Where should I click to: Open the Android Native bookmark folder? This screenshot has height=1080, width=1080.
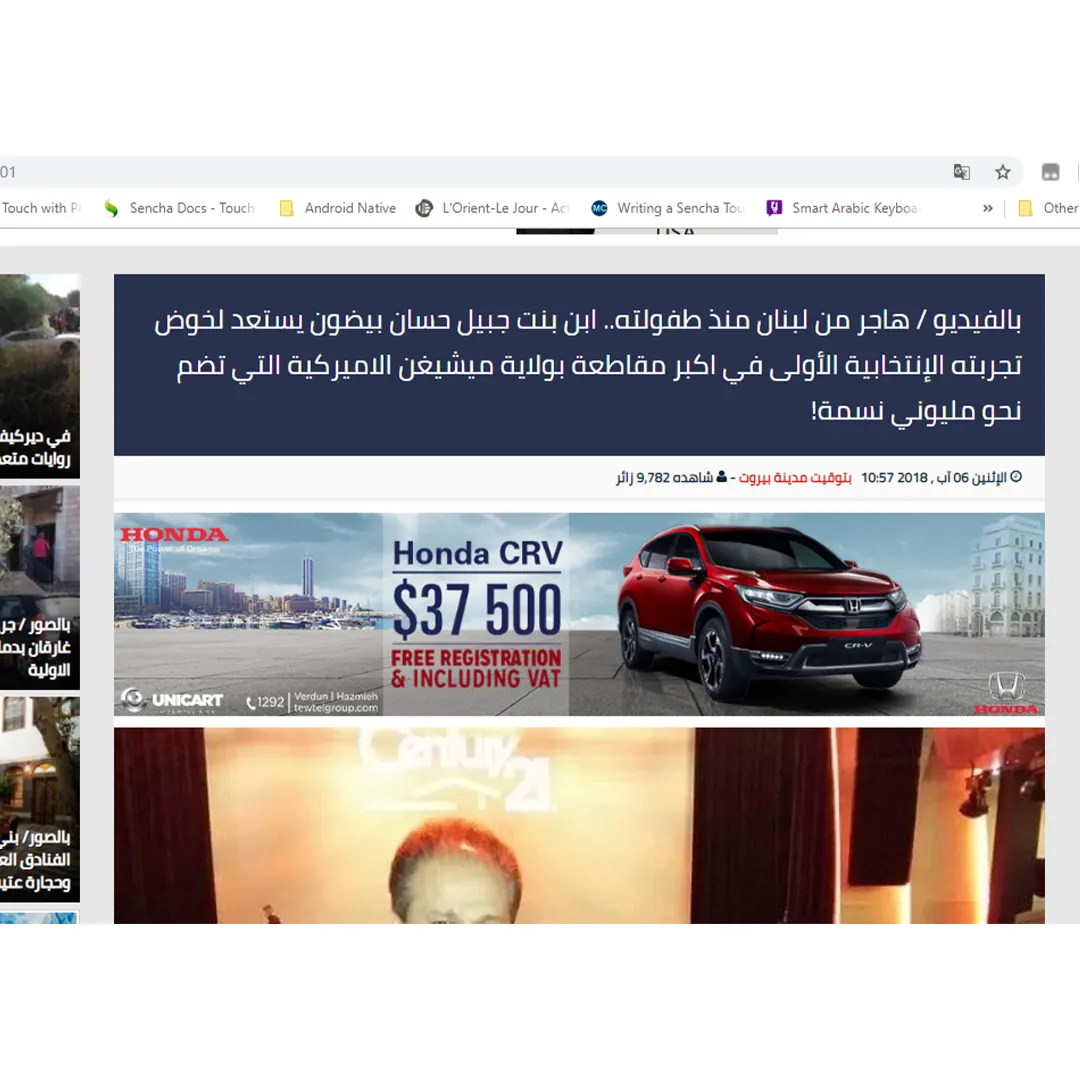click(x=338, y=208)
